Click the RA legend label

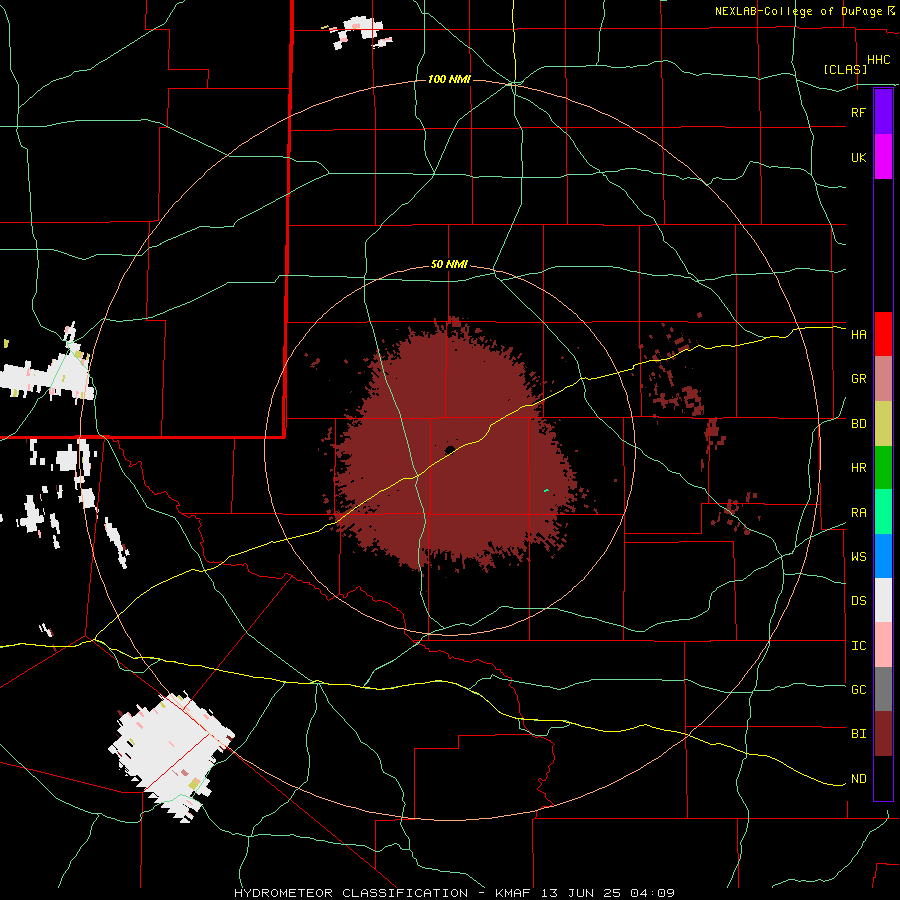[858, 513]
